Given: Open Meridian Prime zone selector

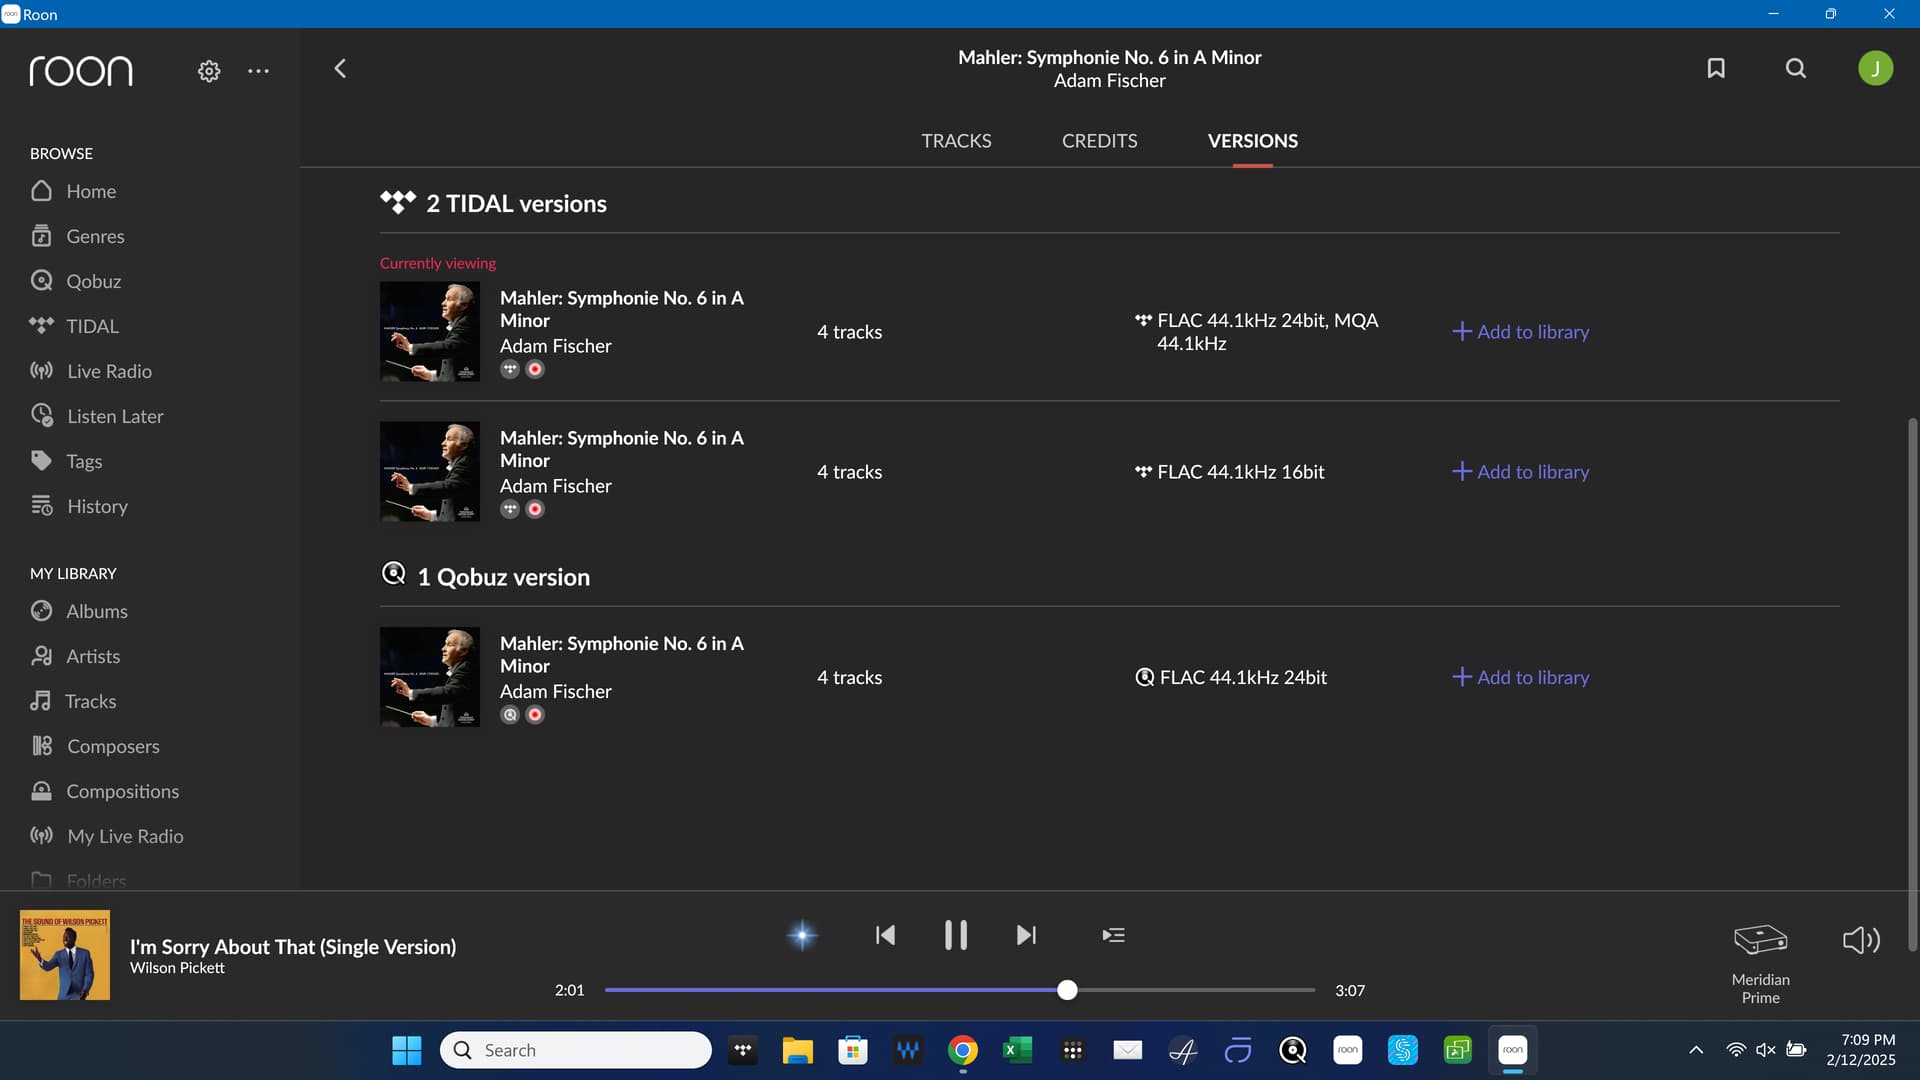Looking at the screenshot, I should tap(1760, 962).
